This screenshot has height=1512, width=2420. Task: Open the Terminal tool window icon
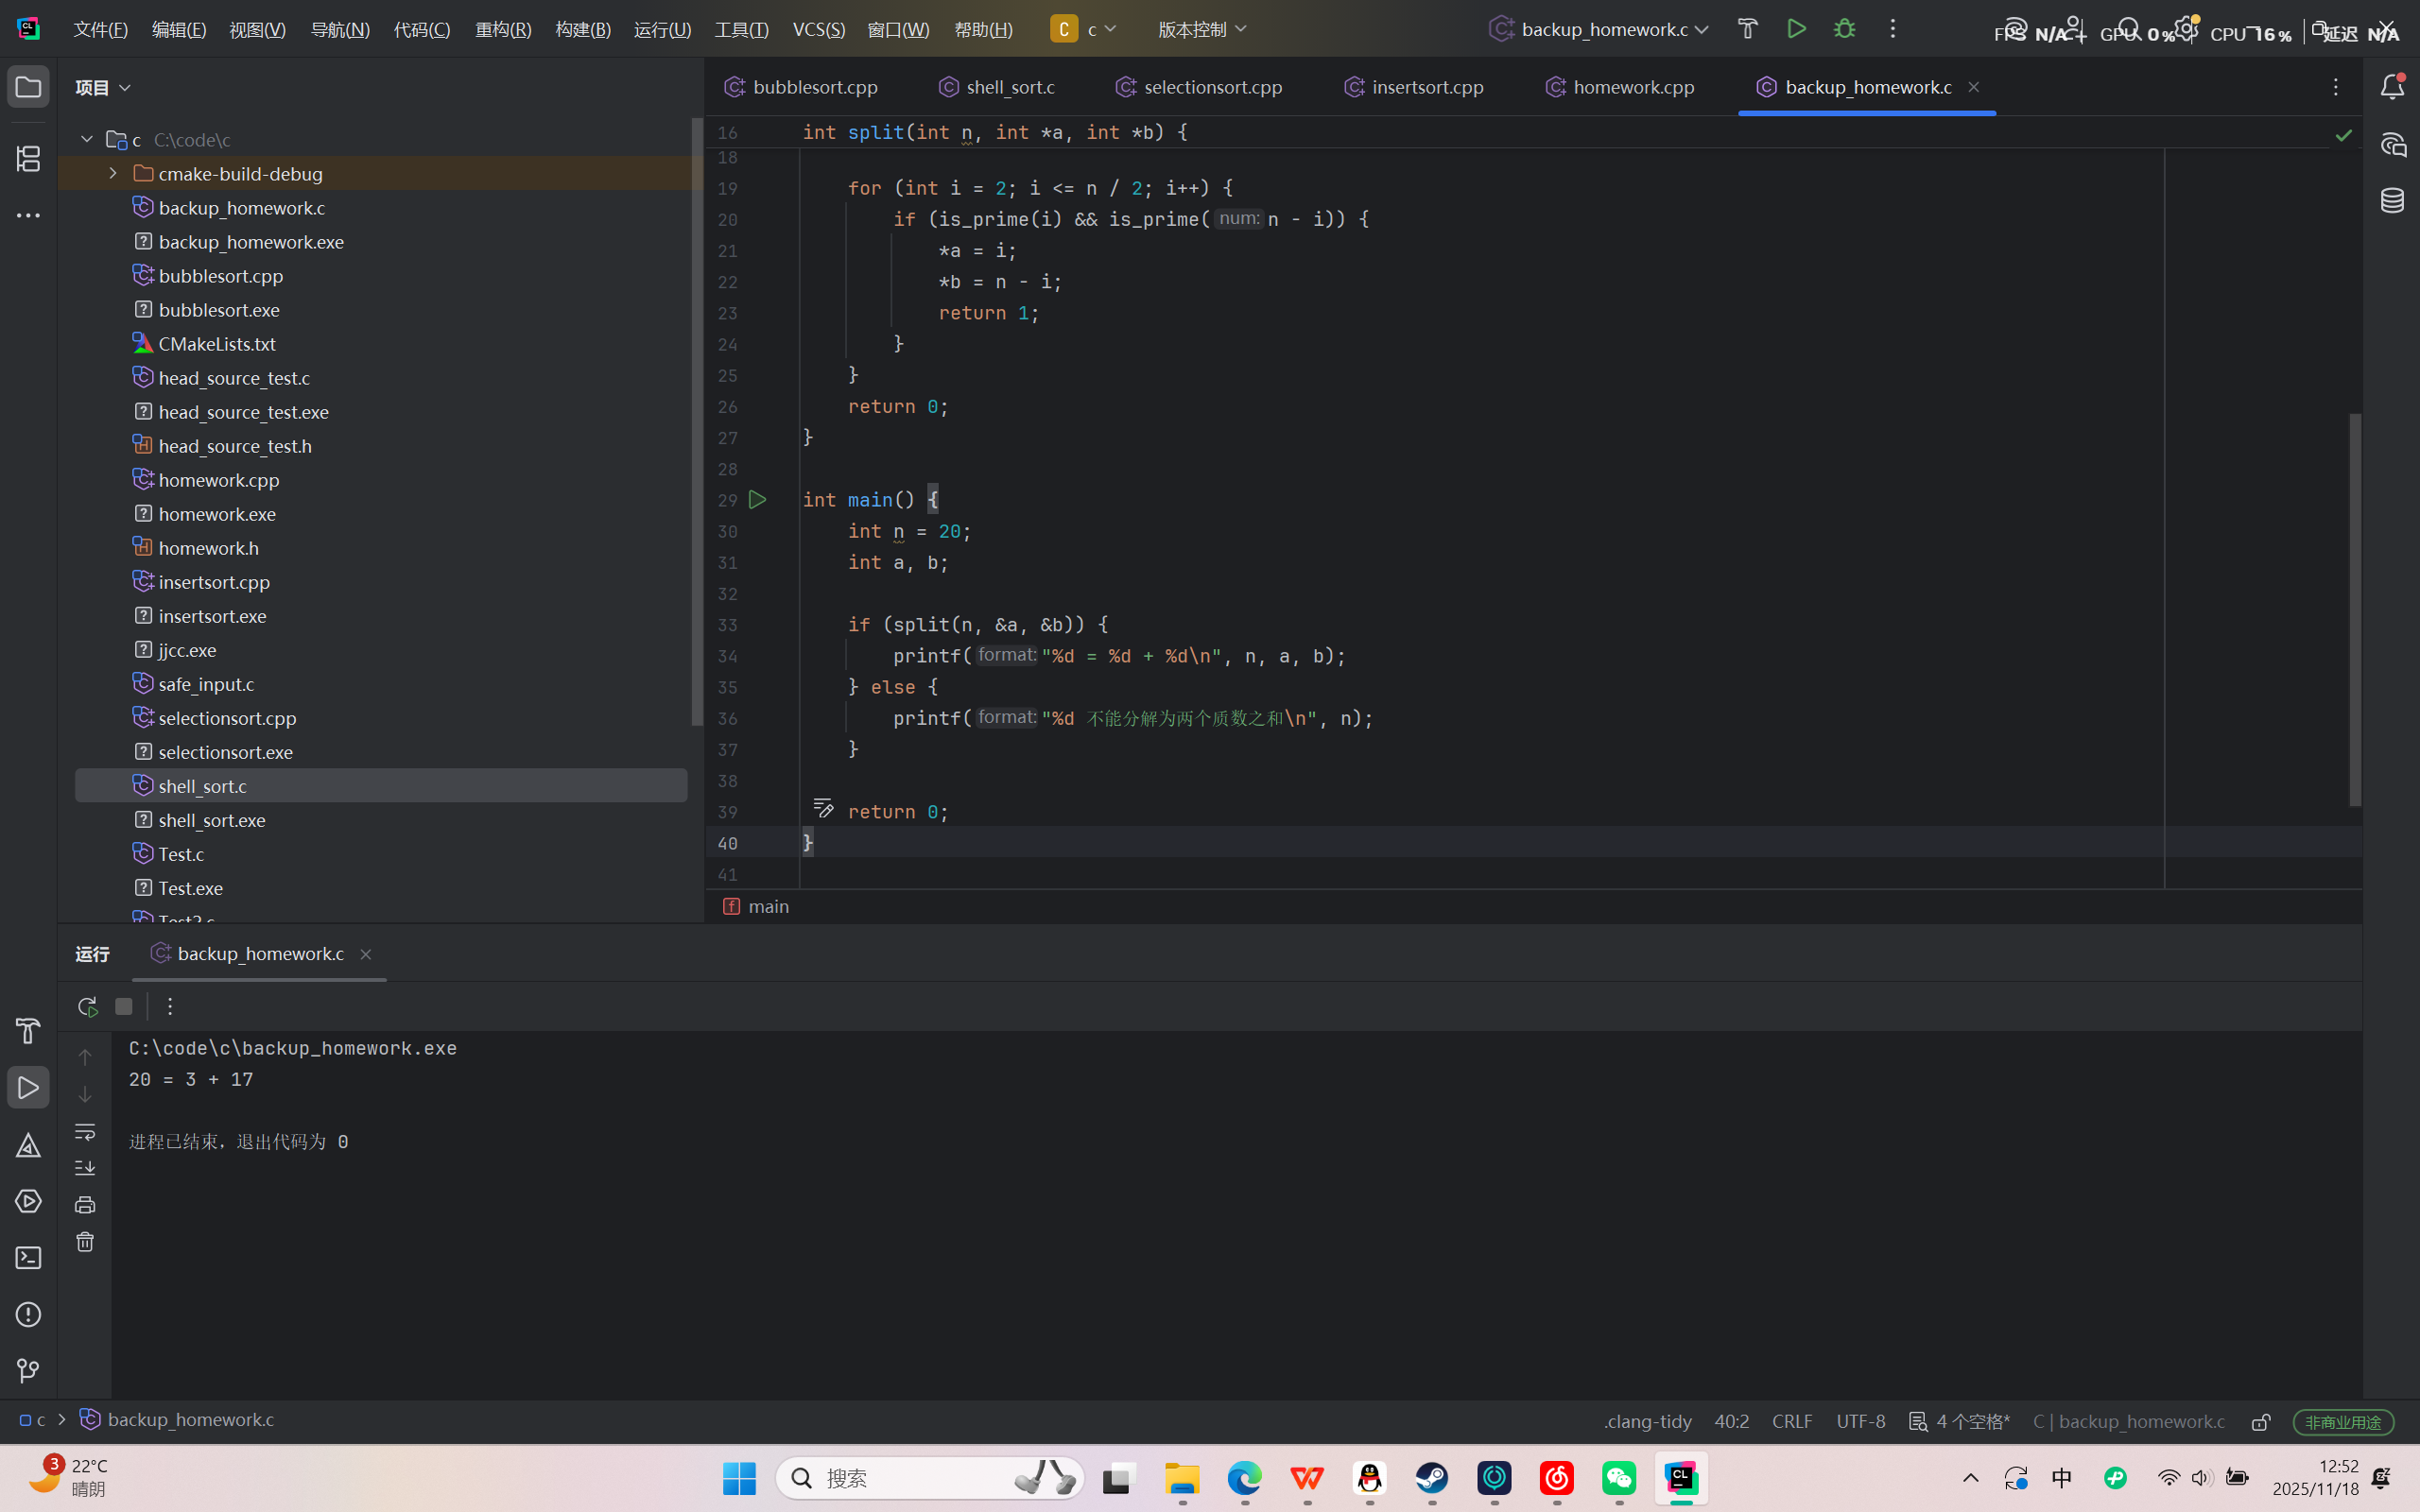(28, 1258)
